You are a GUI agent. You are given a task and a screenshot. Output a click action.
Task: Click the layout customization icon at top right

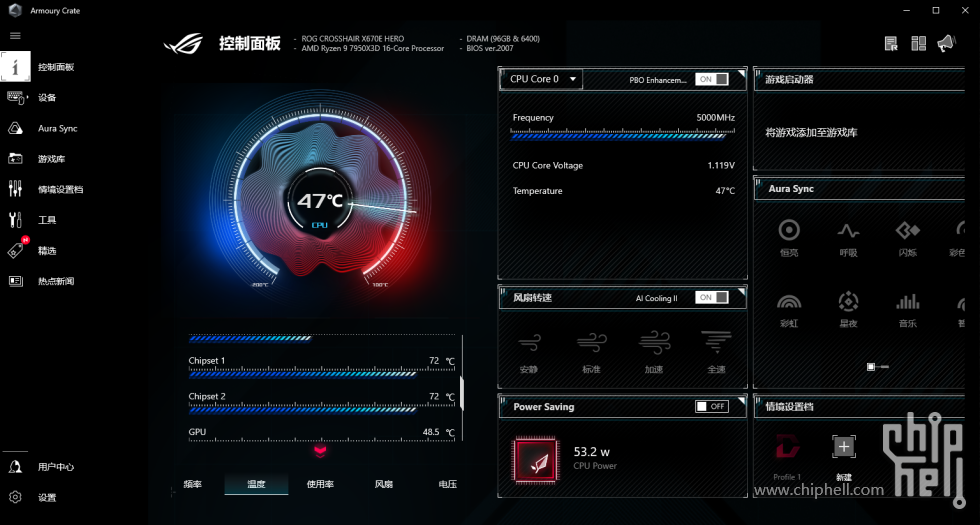pos(918,43)
